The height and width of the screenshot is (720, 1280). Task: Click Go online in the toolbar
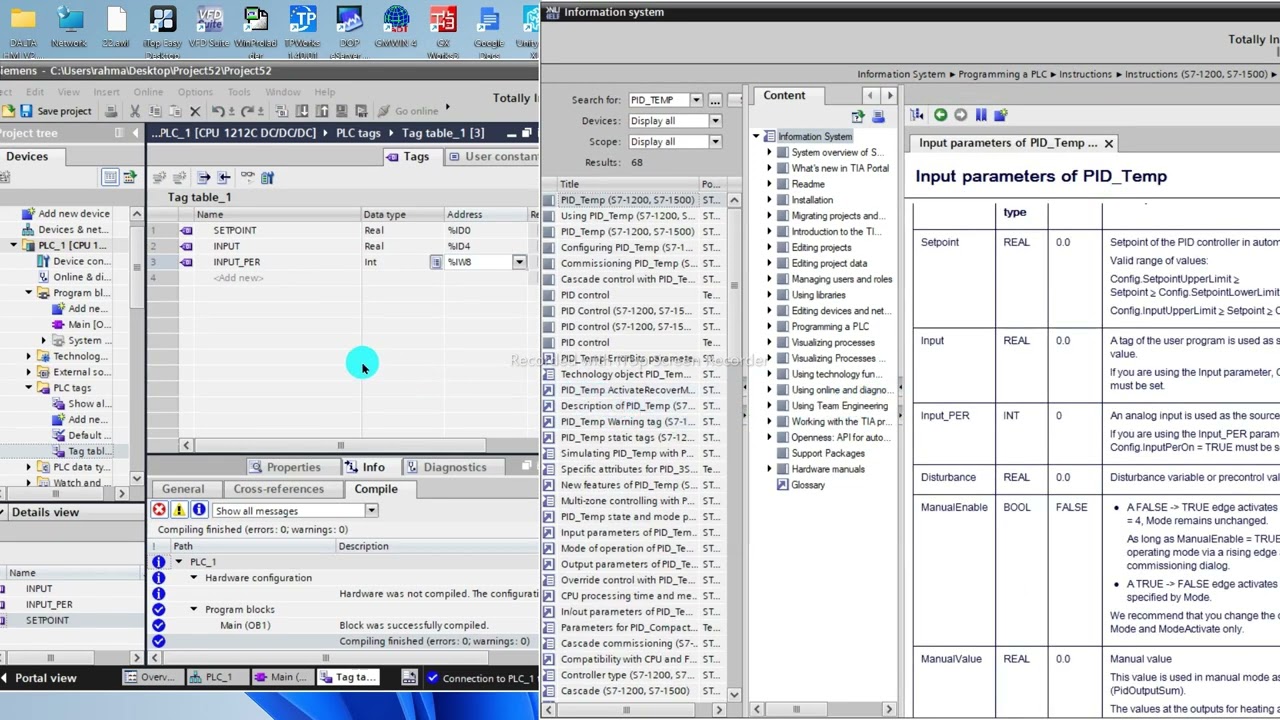(x=407, y=111)
